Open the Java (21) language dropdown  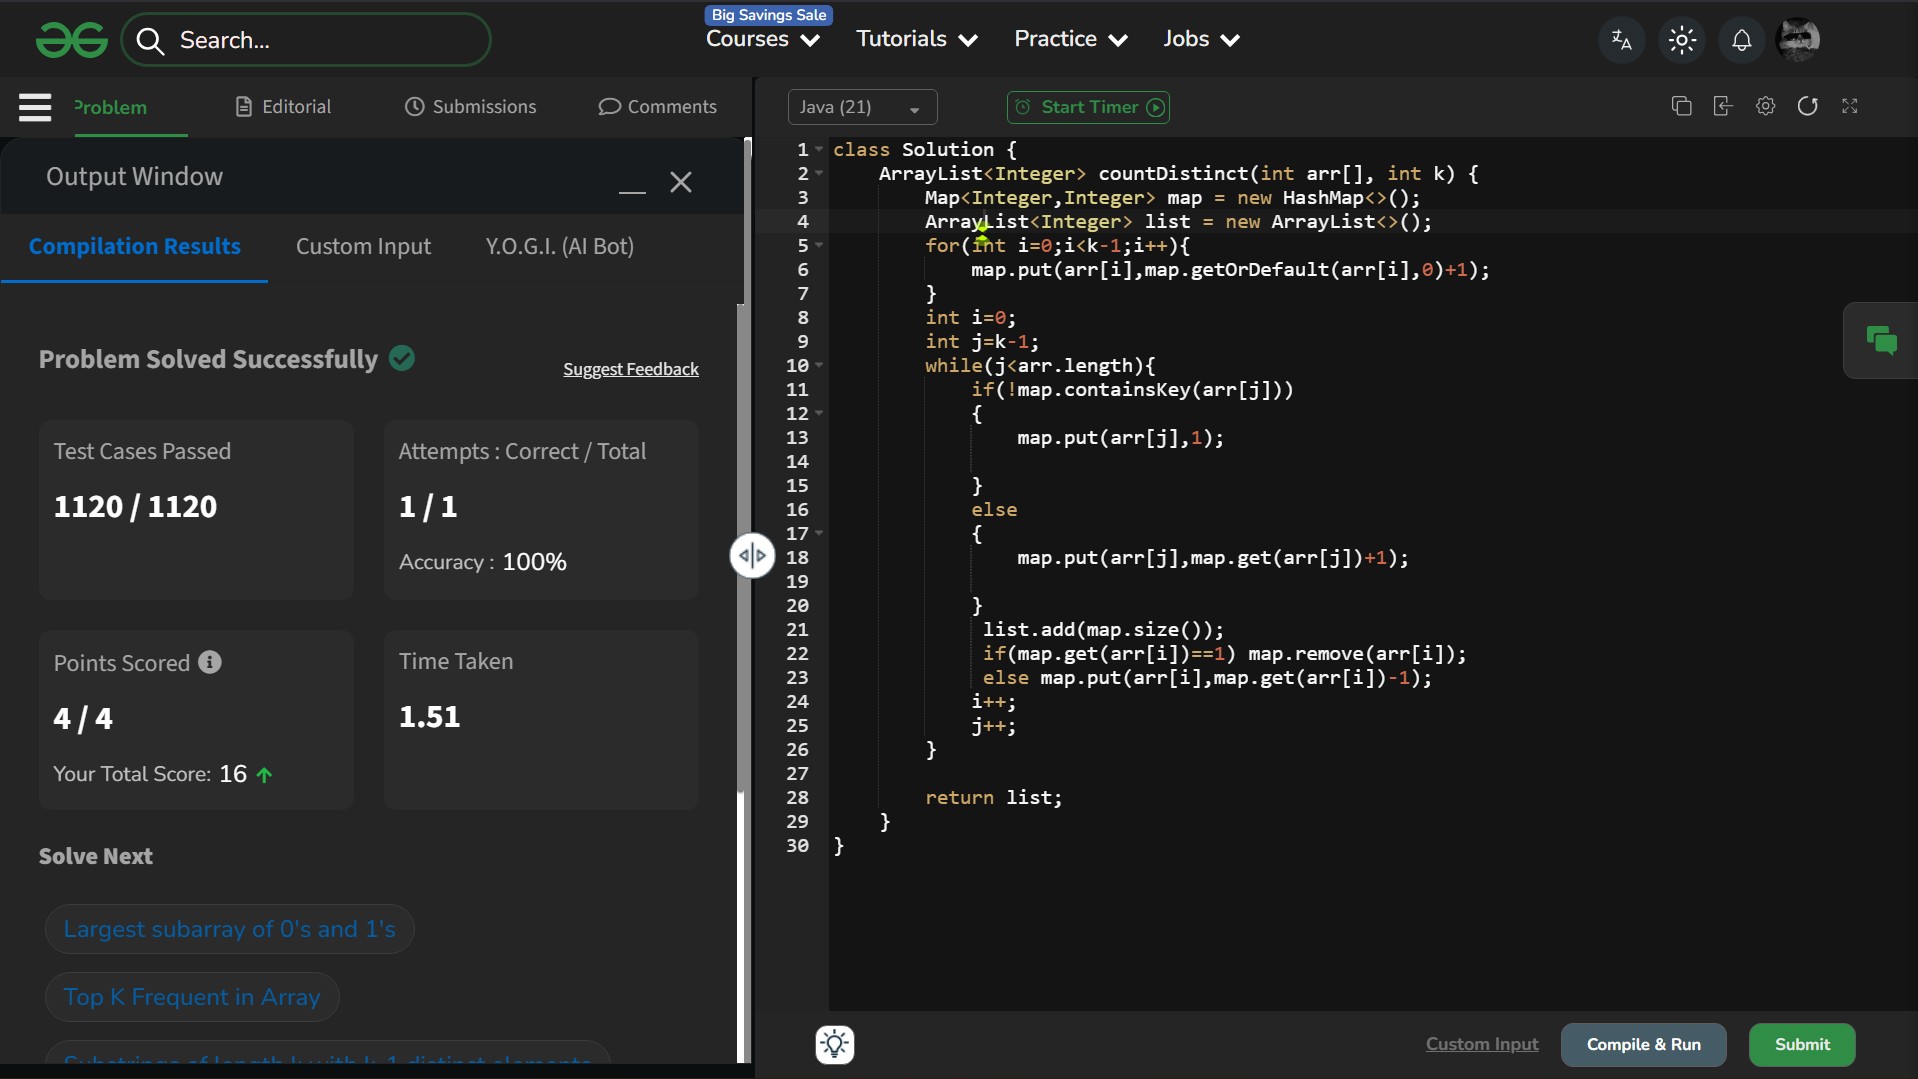(861, 107)
